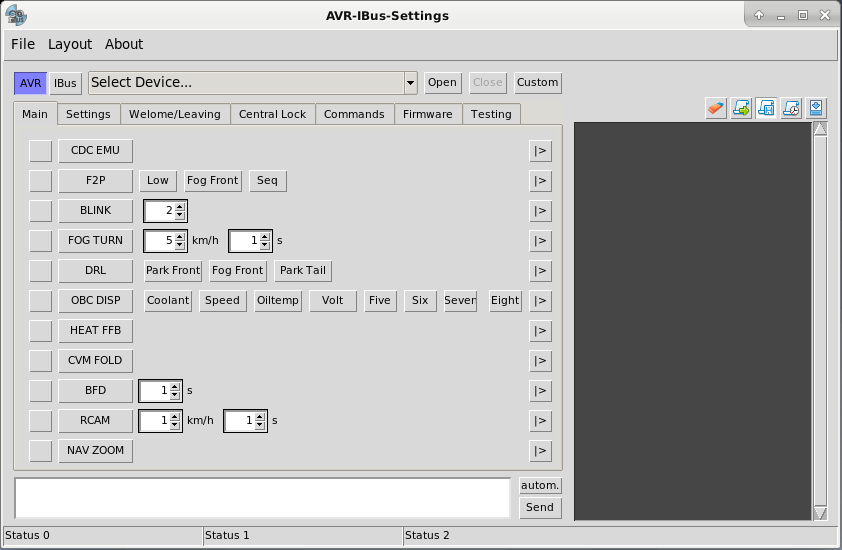
Task: Toggle the checkbox beside DRL
Action: (40, 271)
